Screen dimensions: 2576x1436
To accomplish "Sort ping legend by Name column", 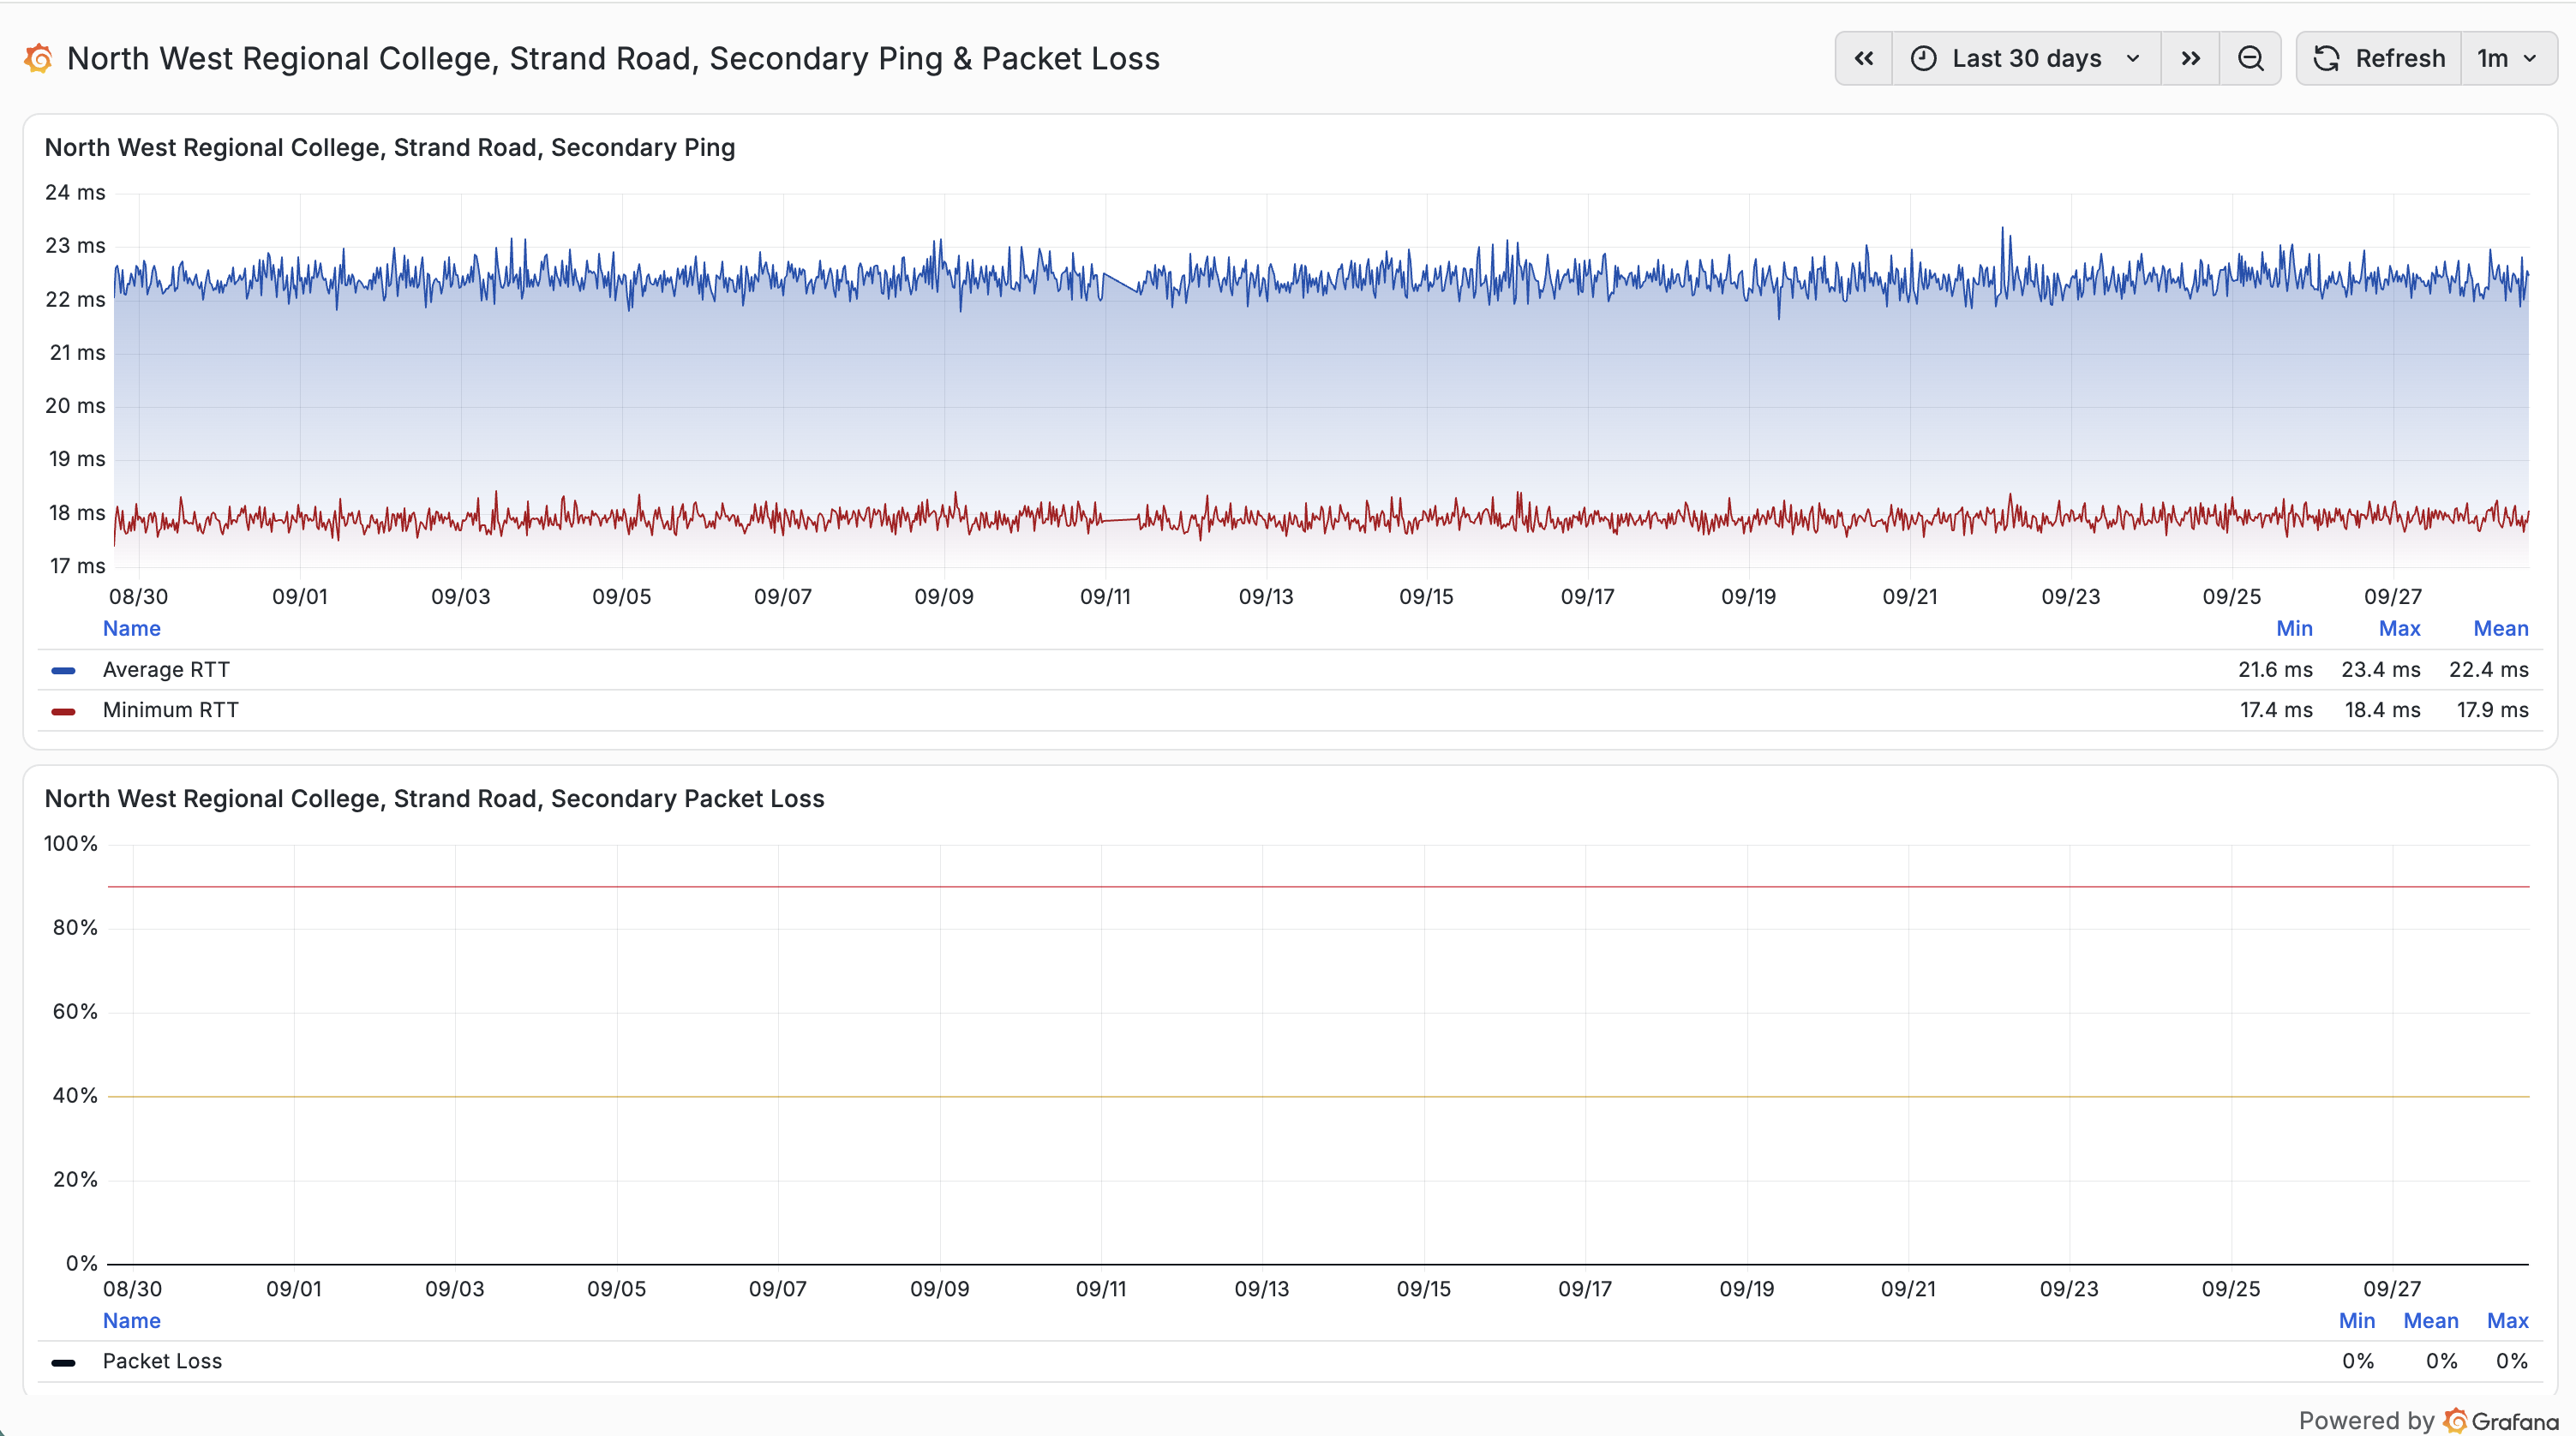I will (132, 629).
